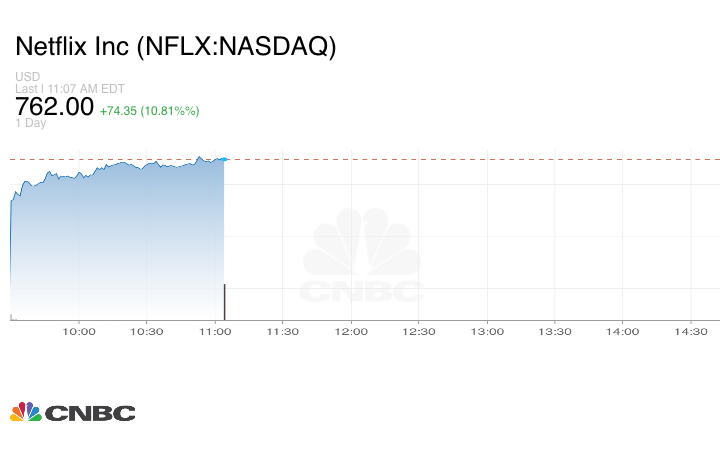This screenshot has width=720, height=450.
Task: Click the 10:00 time axis label
Action: (79, 331)
